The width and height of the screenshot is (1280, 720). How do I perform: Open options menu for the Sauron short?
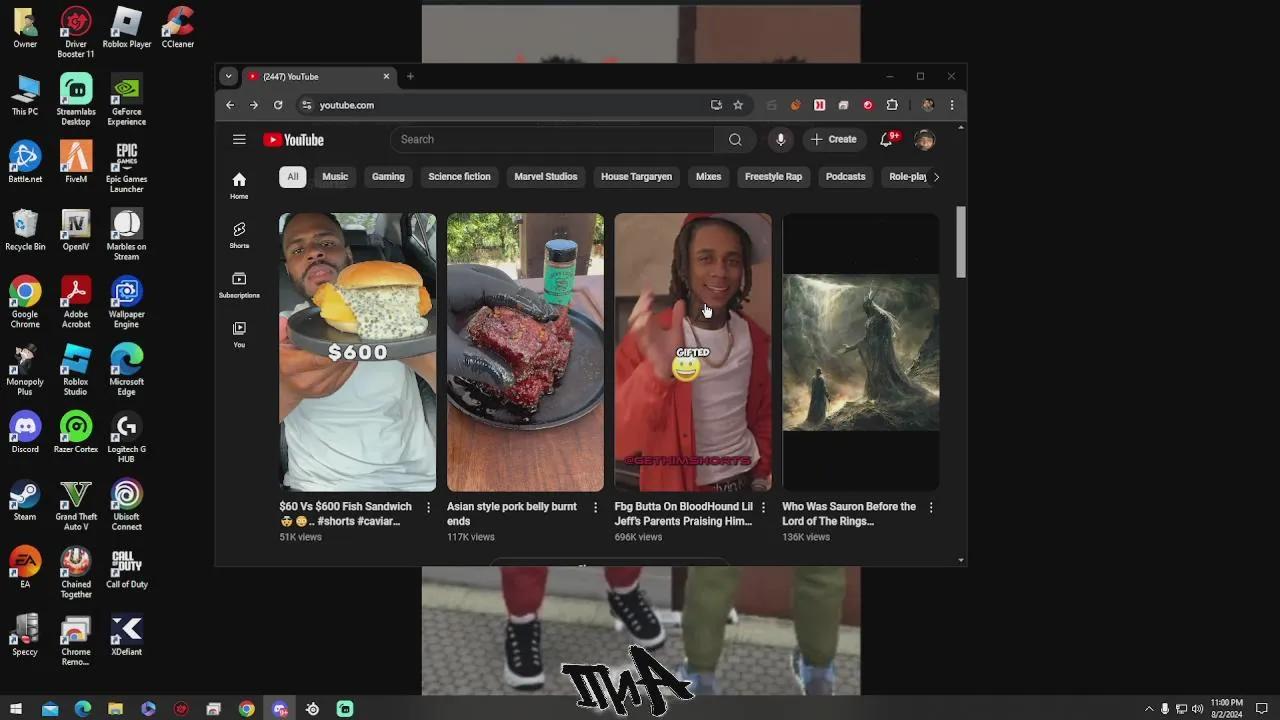point(931,508)
